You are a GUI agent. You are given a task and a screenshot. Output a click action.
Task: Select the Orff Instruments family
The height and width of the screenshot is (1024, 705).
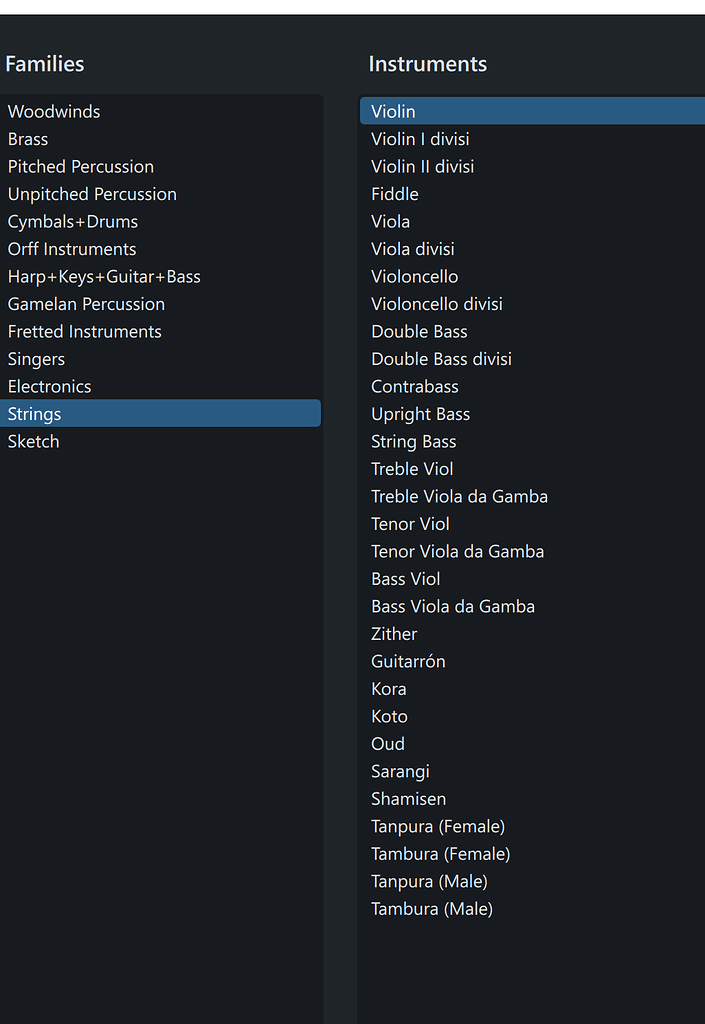tap(71, 249)
